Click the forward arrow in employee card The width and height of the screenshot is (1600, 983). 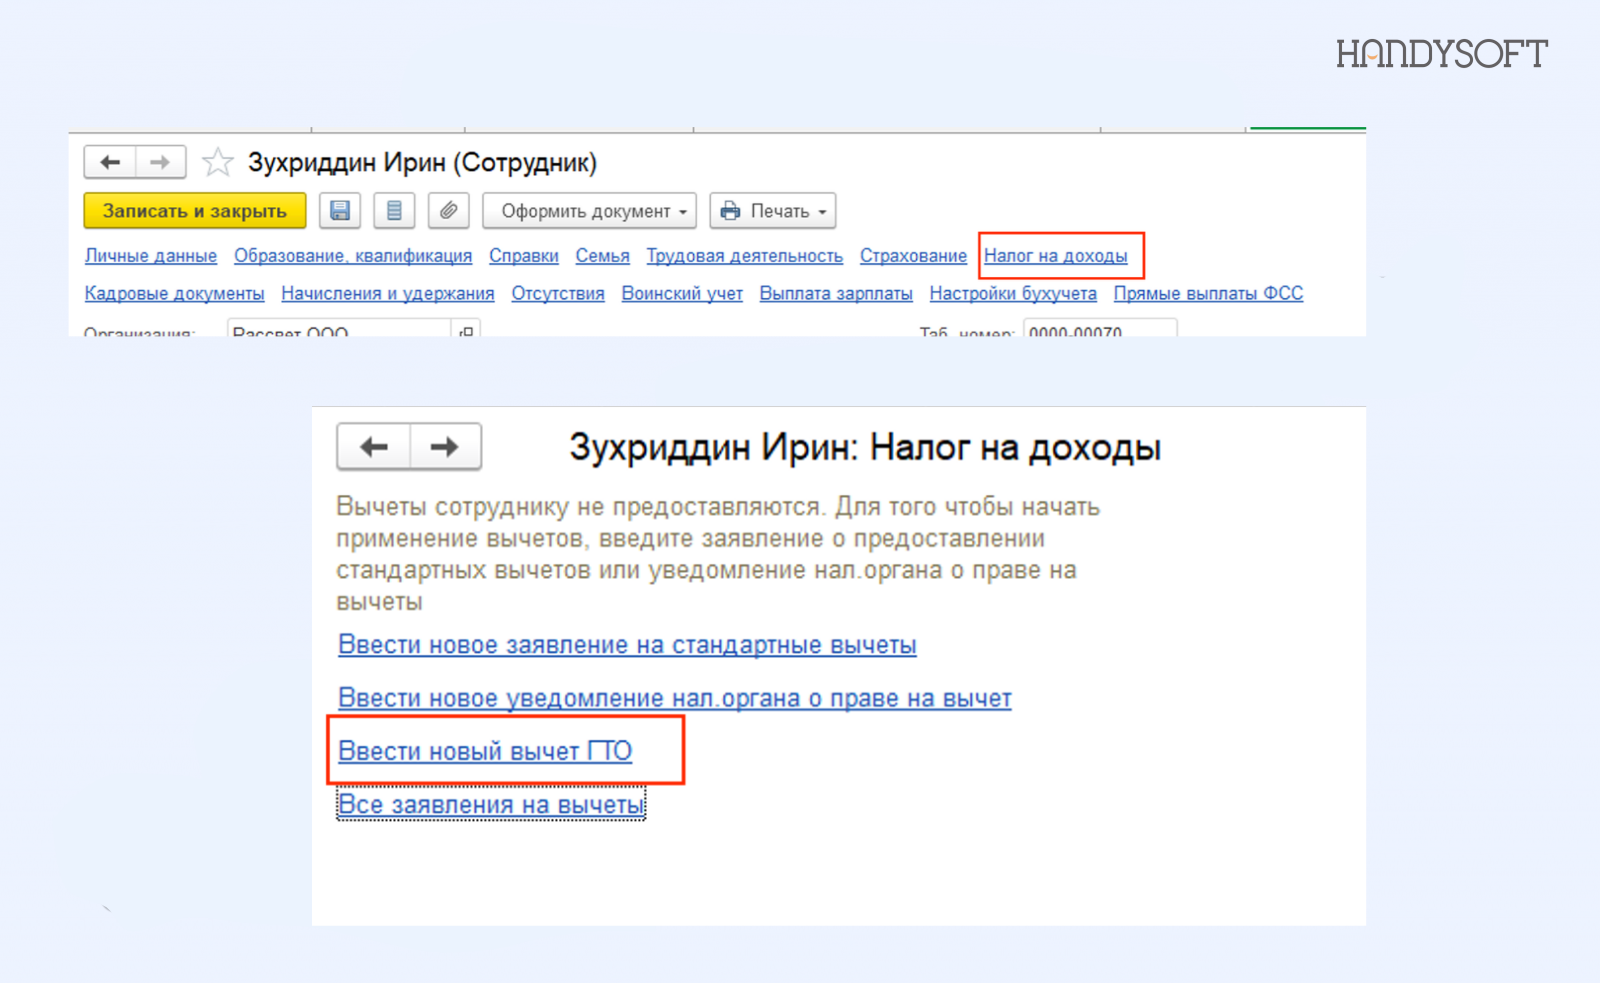tap(160, 162)
